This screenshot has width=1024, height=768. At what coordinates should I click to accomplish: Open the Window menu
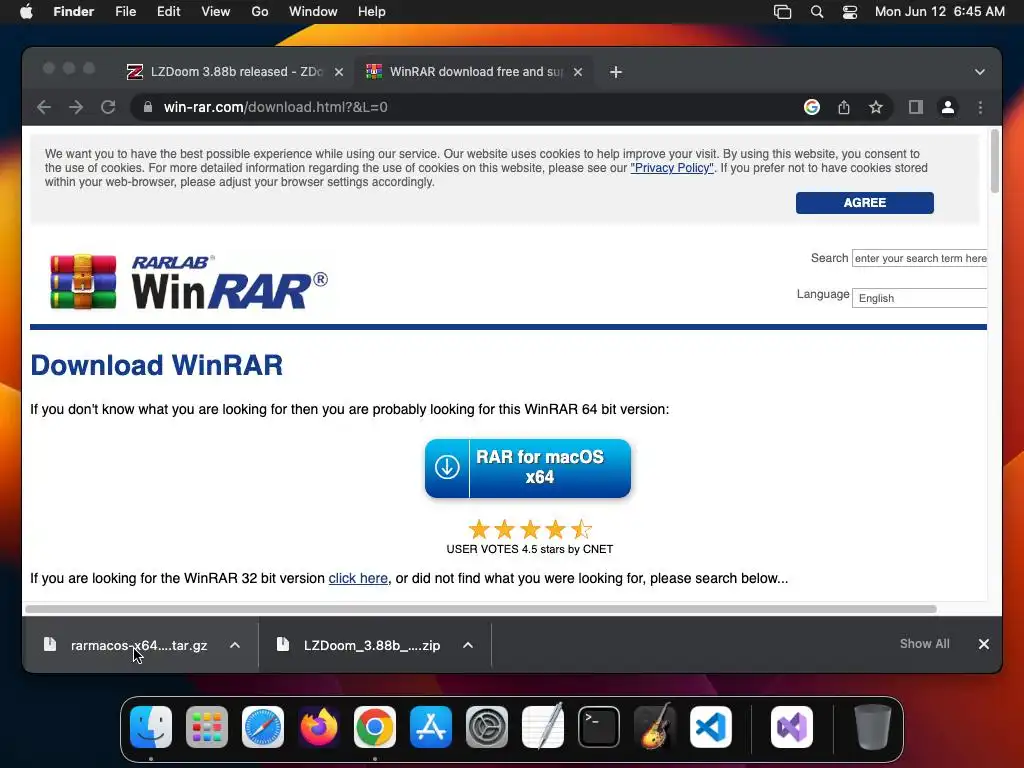click(x=313, y=12)
